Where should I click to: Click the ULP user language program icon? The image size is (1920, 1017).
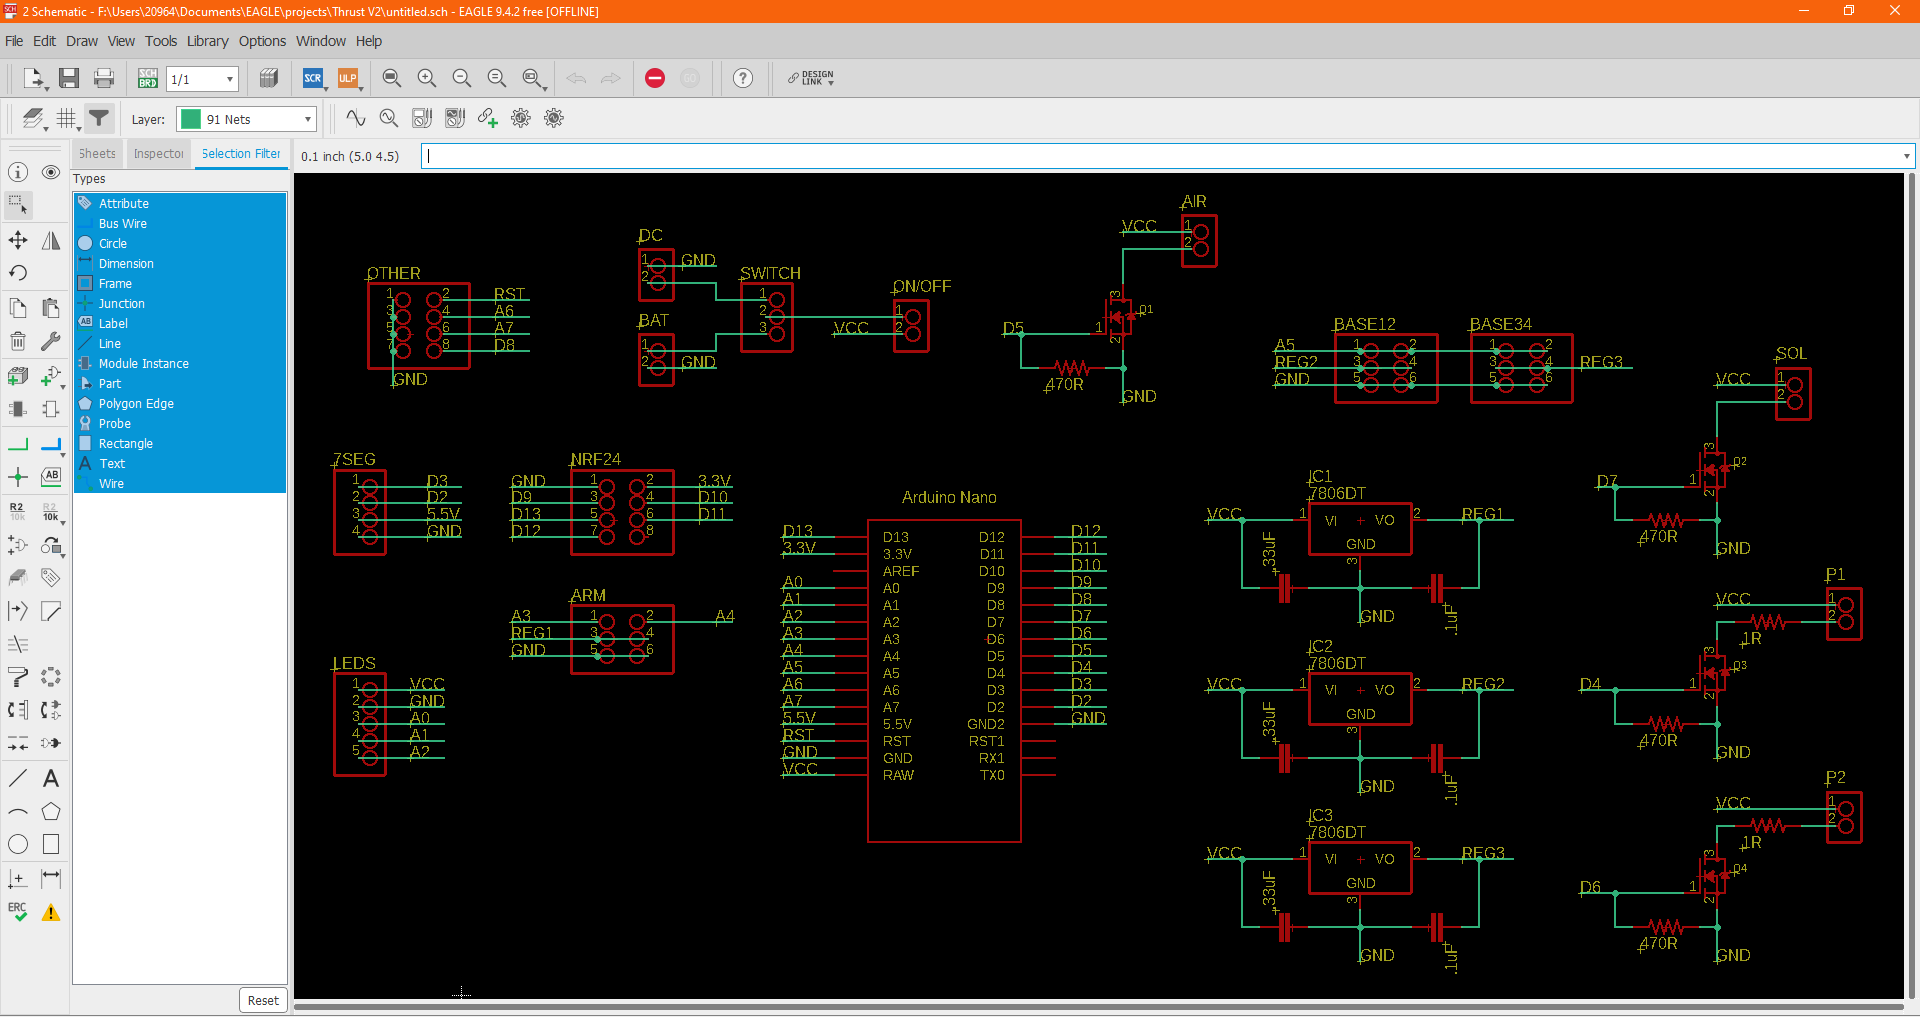(x=347, y=78)
